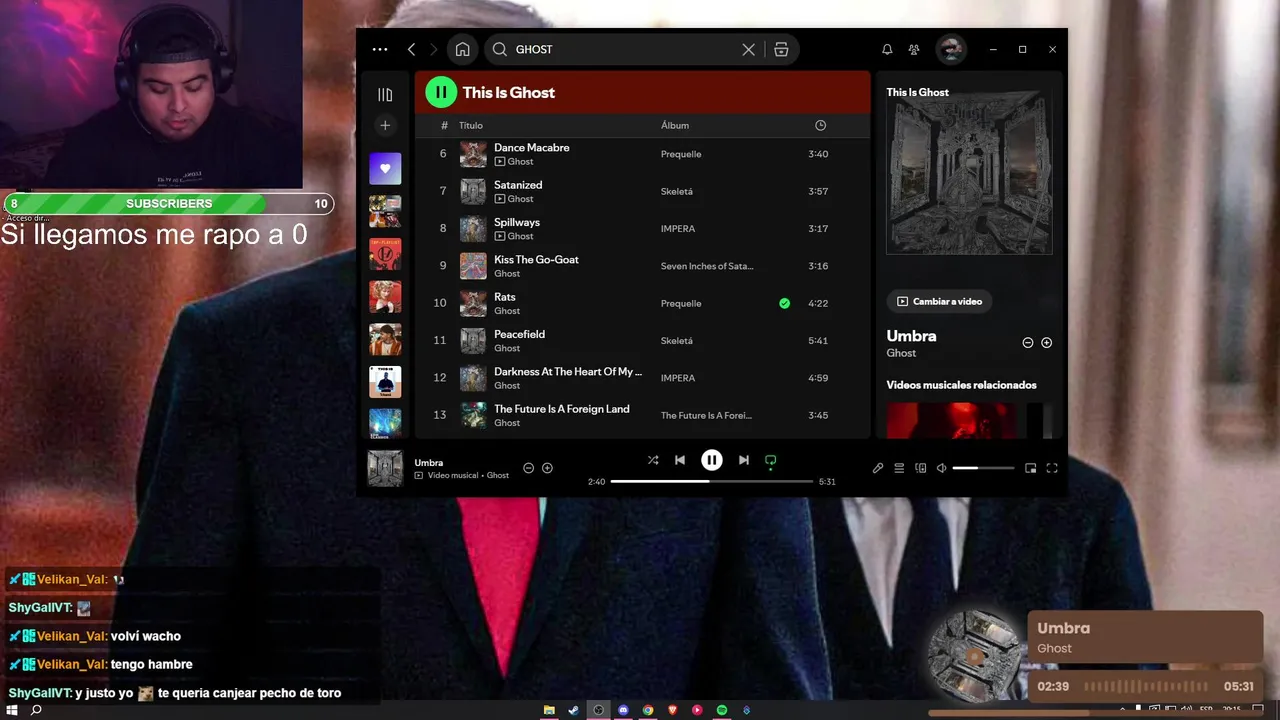Click the add plus icon in player bar
Screen dimensions: 1280x720
(547, 468)
